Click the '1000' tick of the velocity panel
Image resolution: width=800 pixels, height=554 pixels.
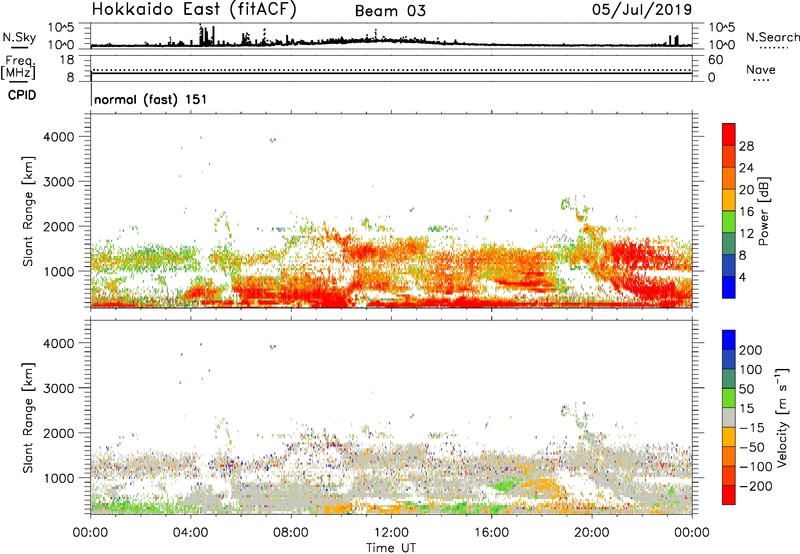pos(59,478)
